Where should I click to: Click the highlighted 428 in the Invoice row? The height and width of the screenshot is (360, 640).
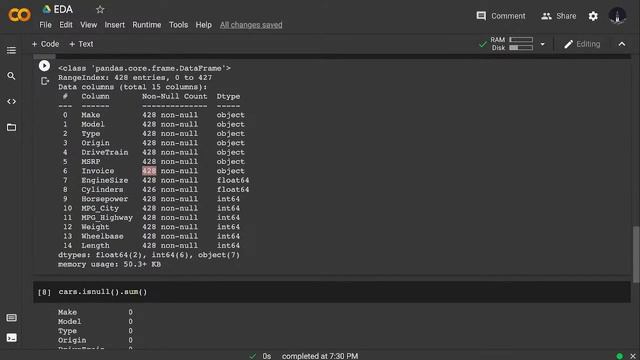pos(149,171)
